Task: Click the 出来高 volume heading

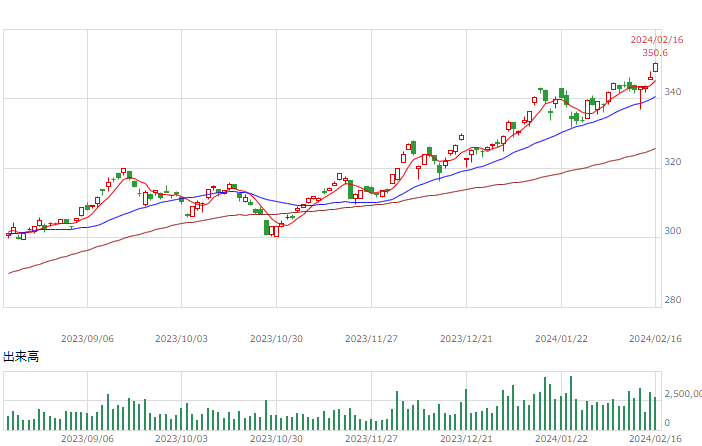Action: (x=21, y=357)
